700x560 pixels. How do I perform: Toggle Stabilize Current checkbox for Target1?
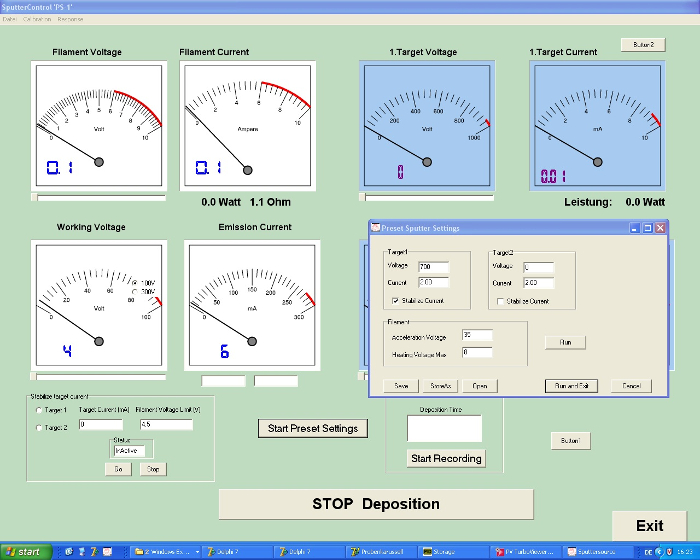tap(396, 300)
